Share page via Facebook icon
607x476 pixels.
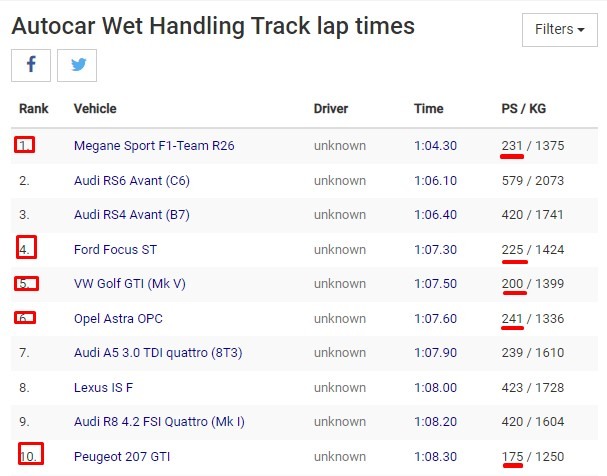click(x=31, y=65)
